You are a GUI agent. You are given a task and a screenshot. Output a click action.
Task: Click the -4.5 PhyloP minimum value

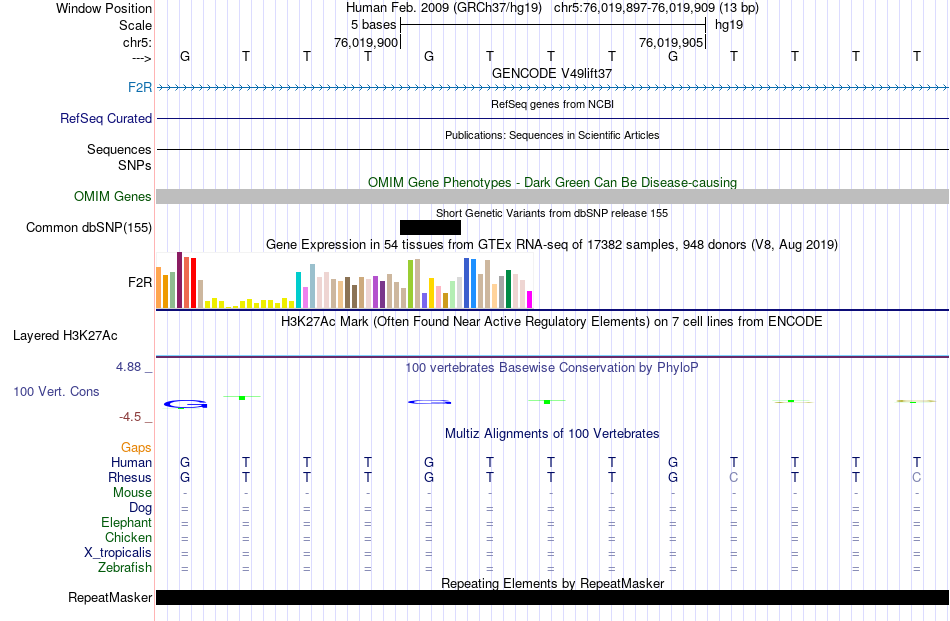(x=130, y=417)
